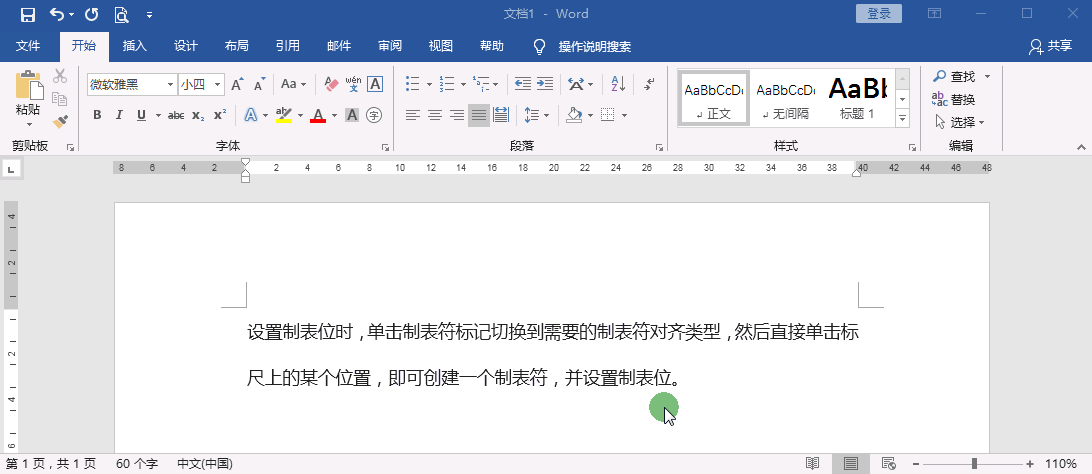Screen dimensions: 1092x474
Task: Switch to the 布局 (Layout) tab
Action: [237, 46]
